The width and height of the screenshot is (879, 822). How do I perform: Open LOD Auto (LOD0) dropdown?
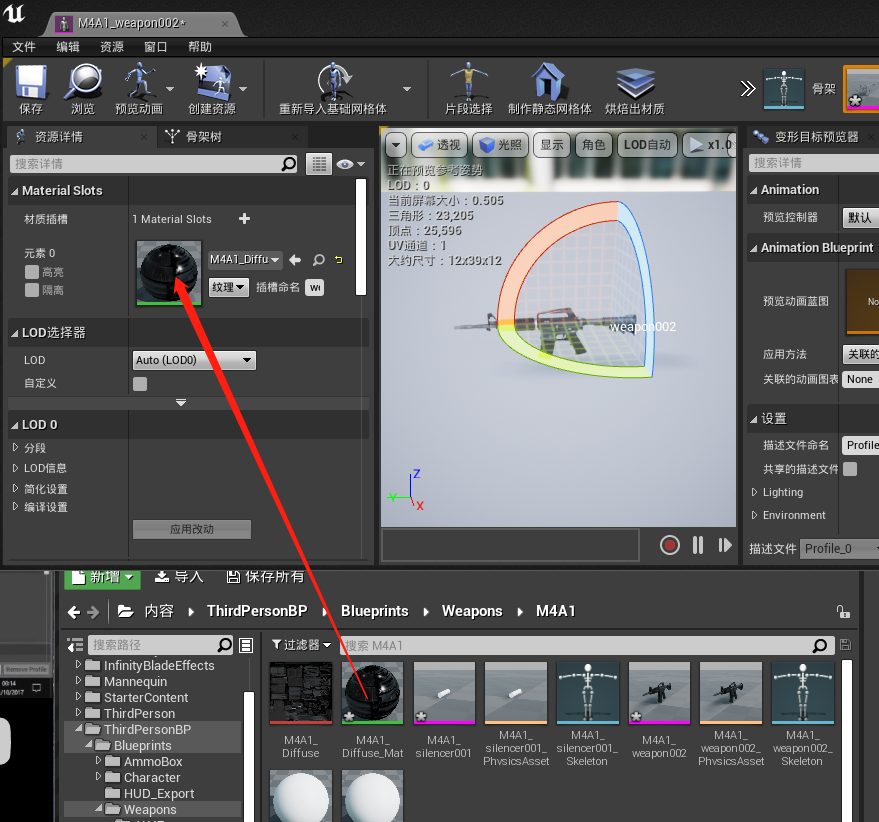click(194, 361)
